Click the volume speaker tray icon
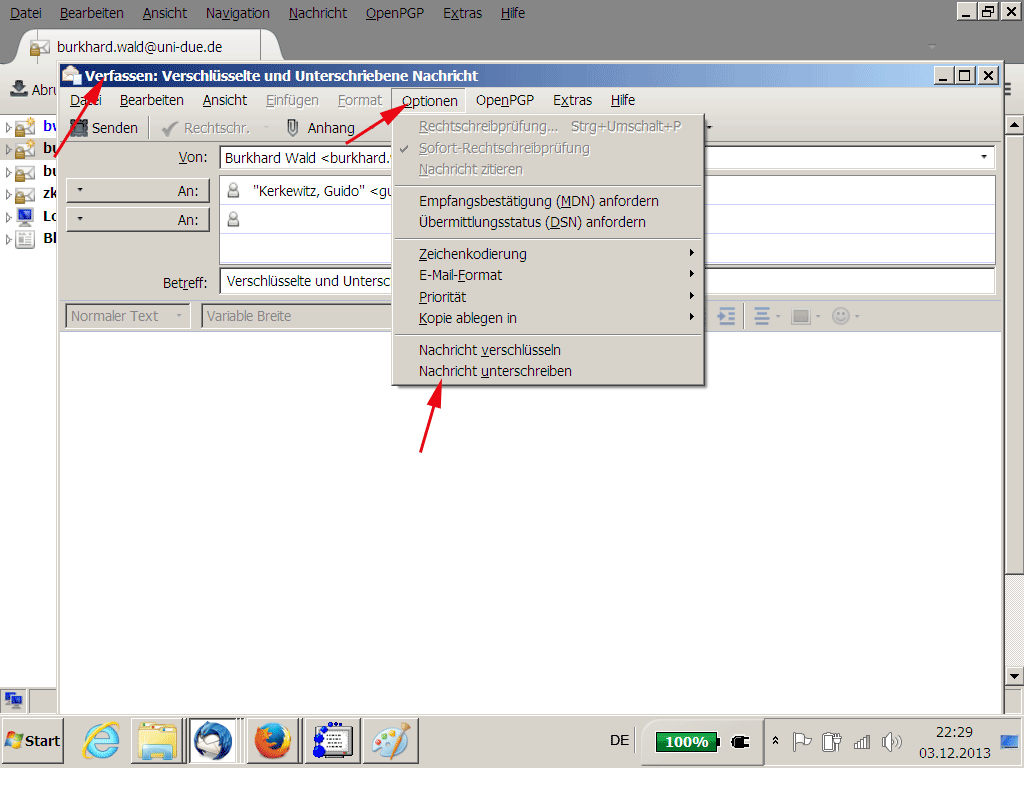The height and width of the screenshot is (802, 1024). point(893,742)
